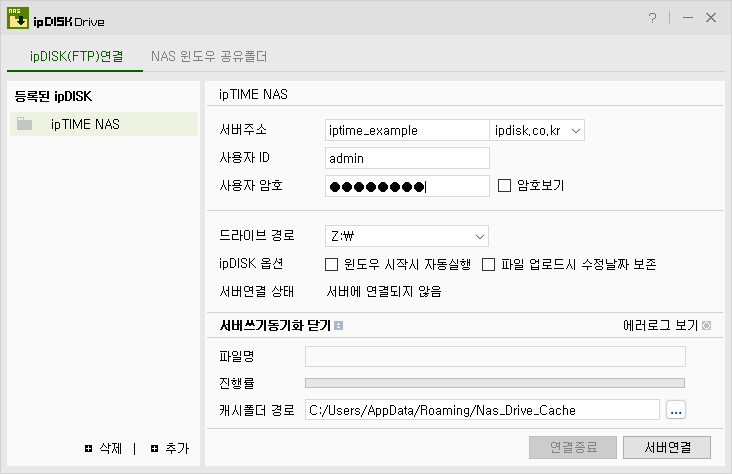Open 에러로그 보기 link
Screen dimensions: 732x474
(x=660, y=325)
